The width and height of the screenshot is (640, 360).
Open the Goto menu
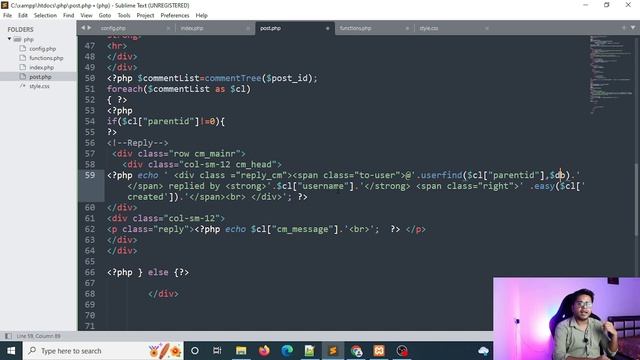click(104, 15)
